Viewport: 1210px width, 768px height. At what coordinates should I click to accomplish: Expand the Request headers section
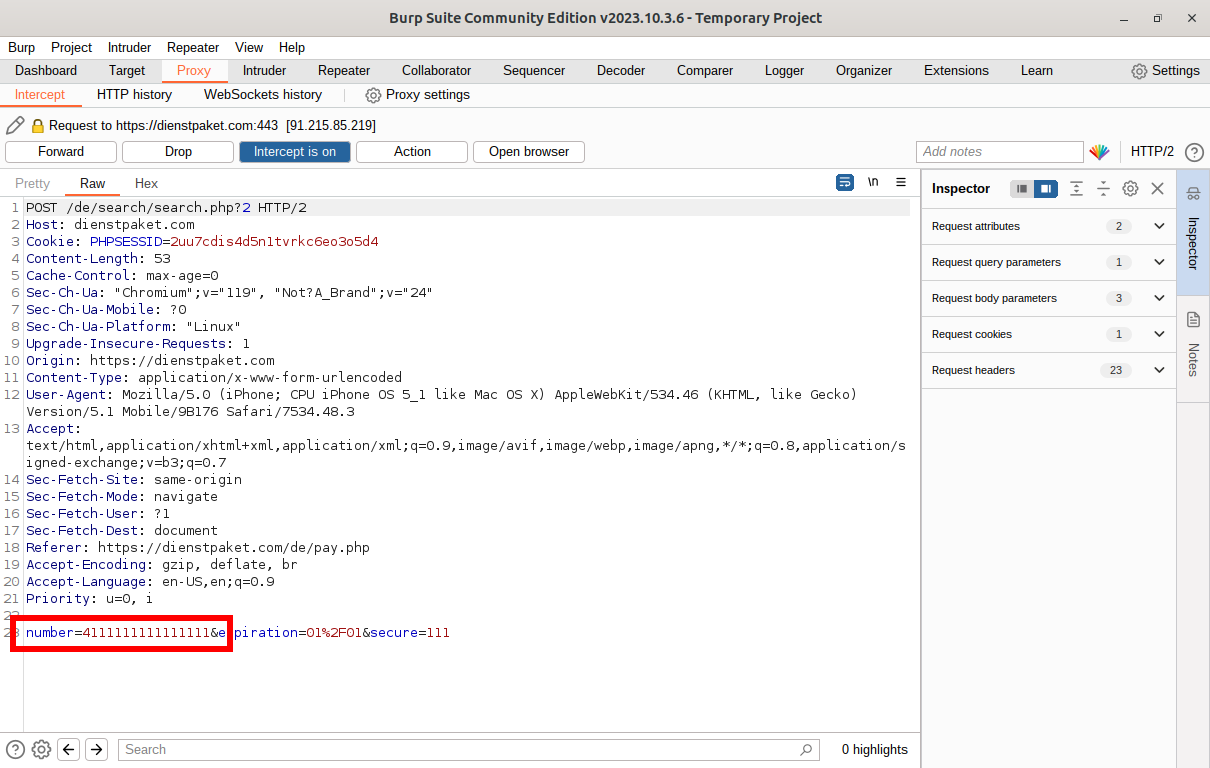pyautogui.click(x=1159, y=370)
